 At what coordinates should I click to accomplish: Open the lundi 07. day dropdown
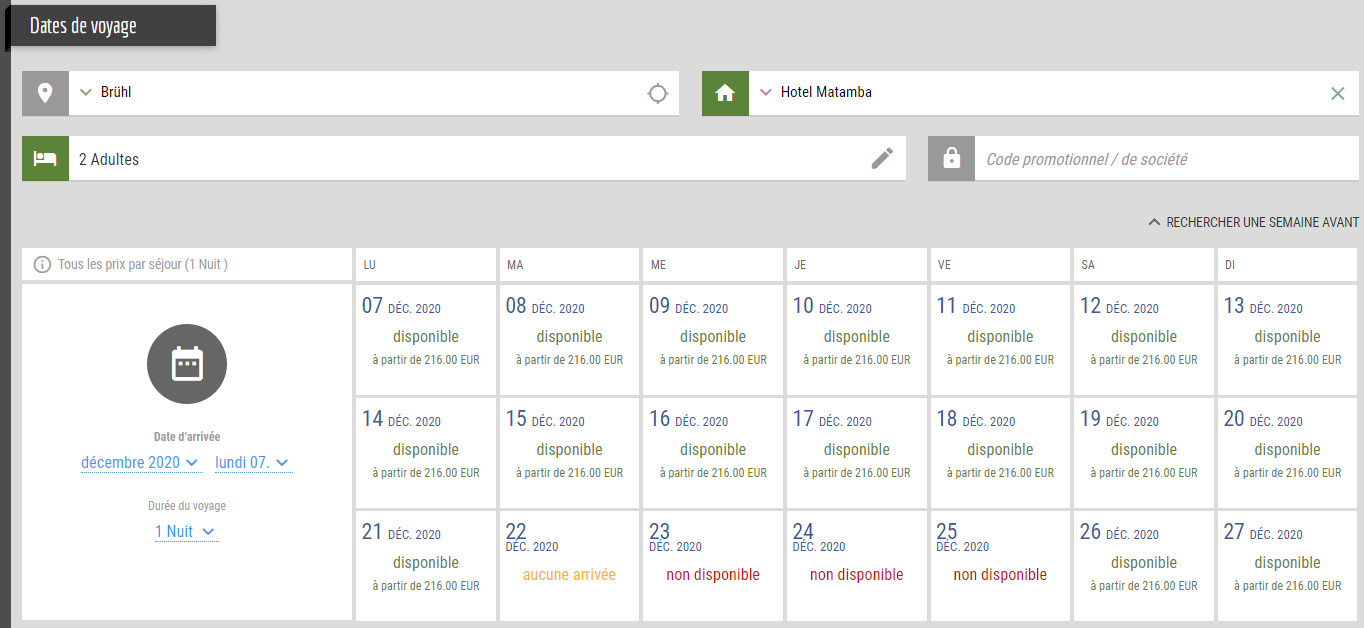[x=253, y=462]
